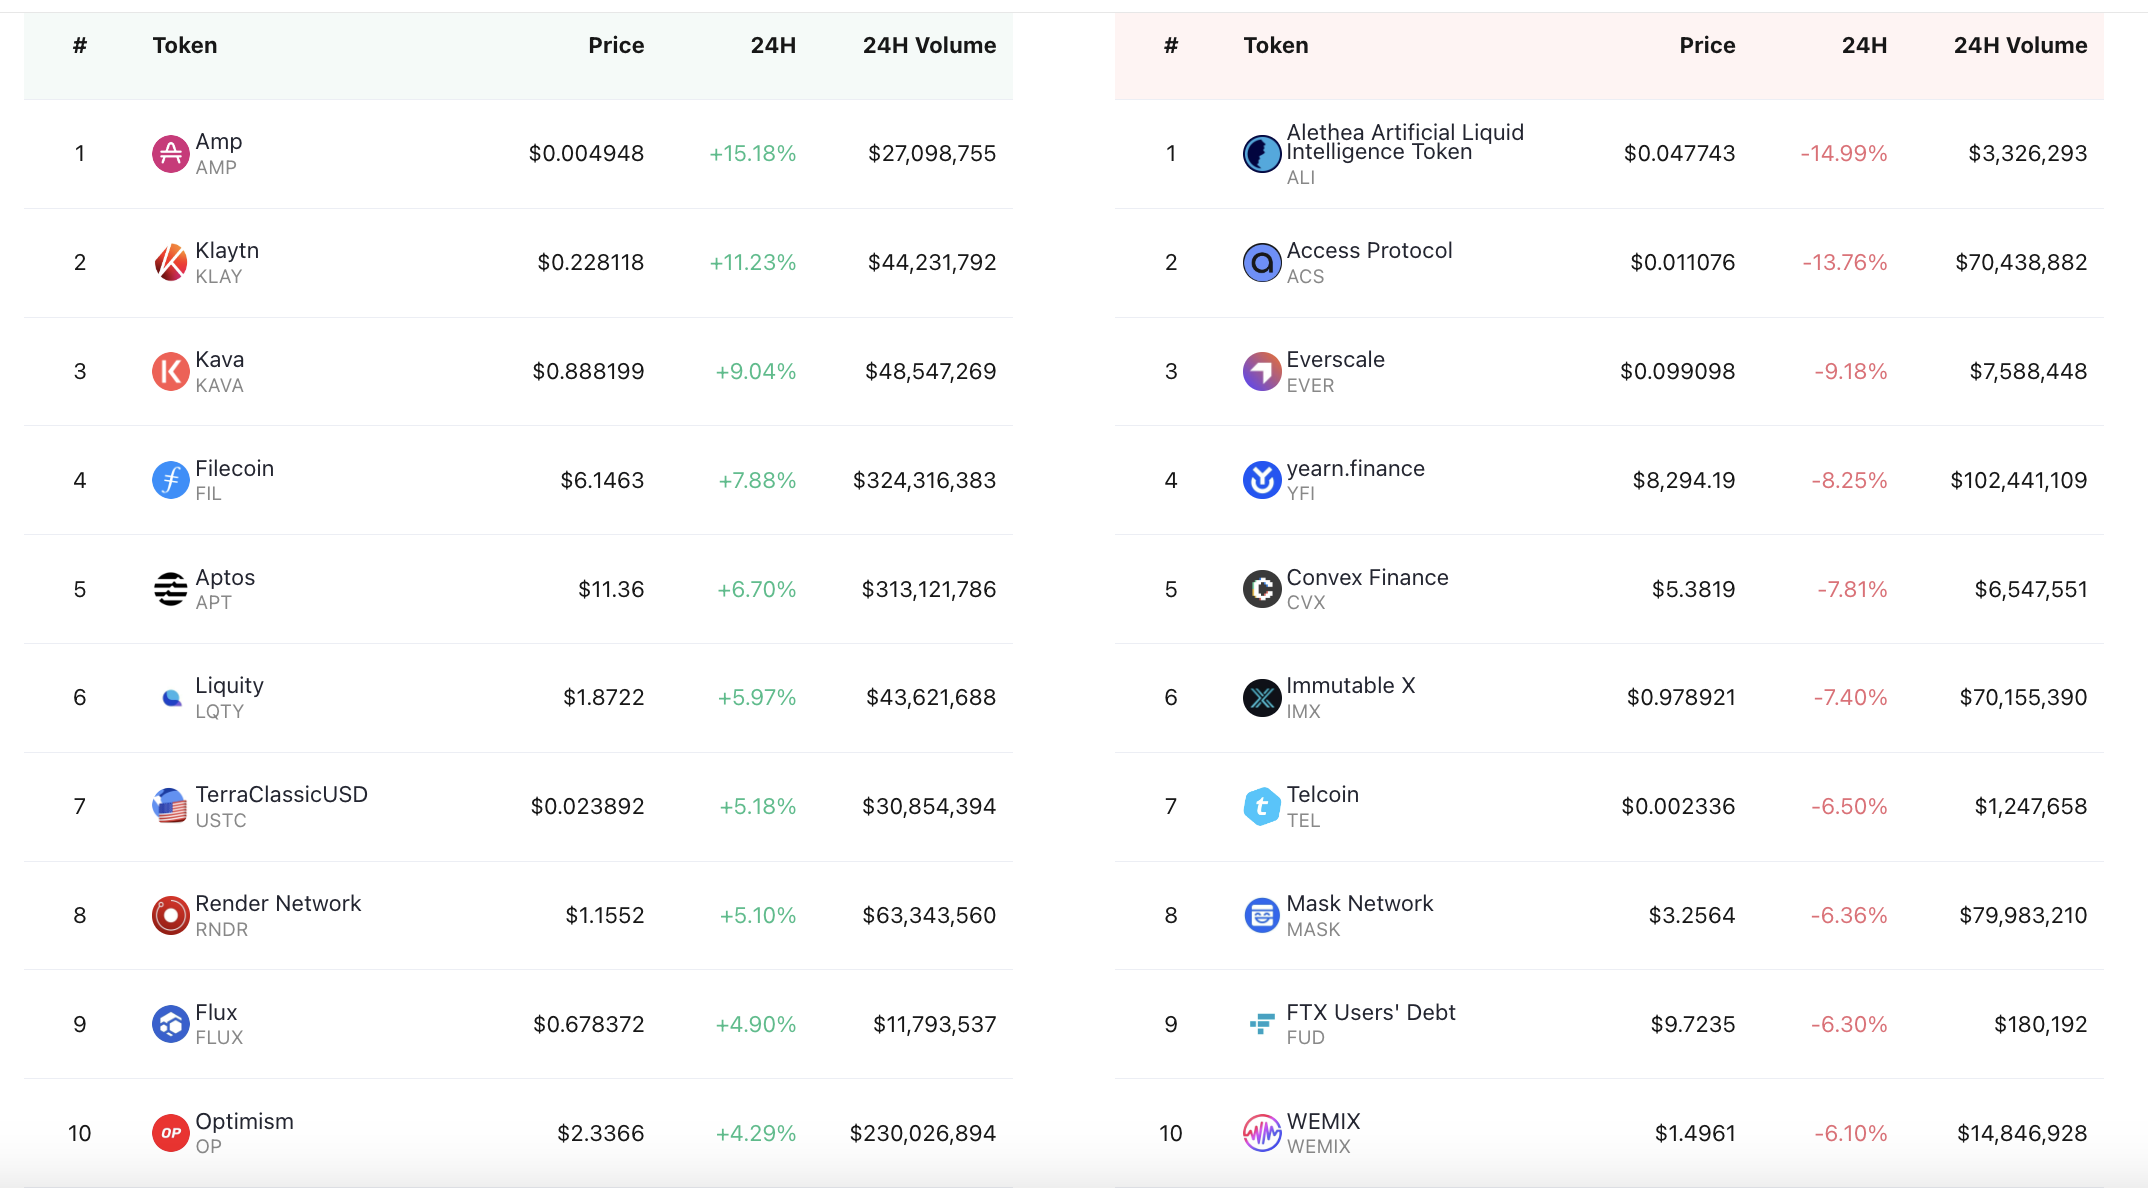Click the Optimism OP logo icon
The image size is (2148, 1188).
click(x=170, y=1134)
